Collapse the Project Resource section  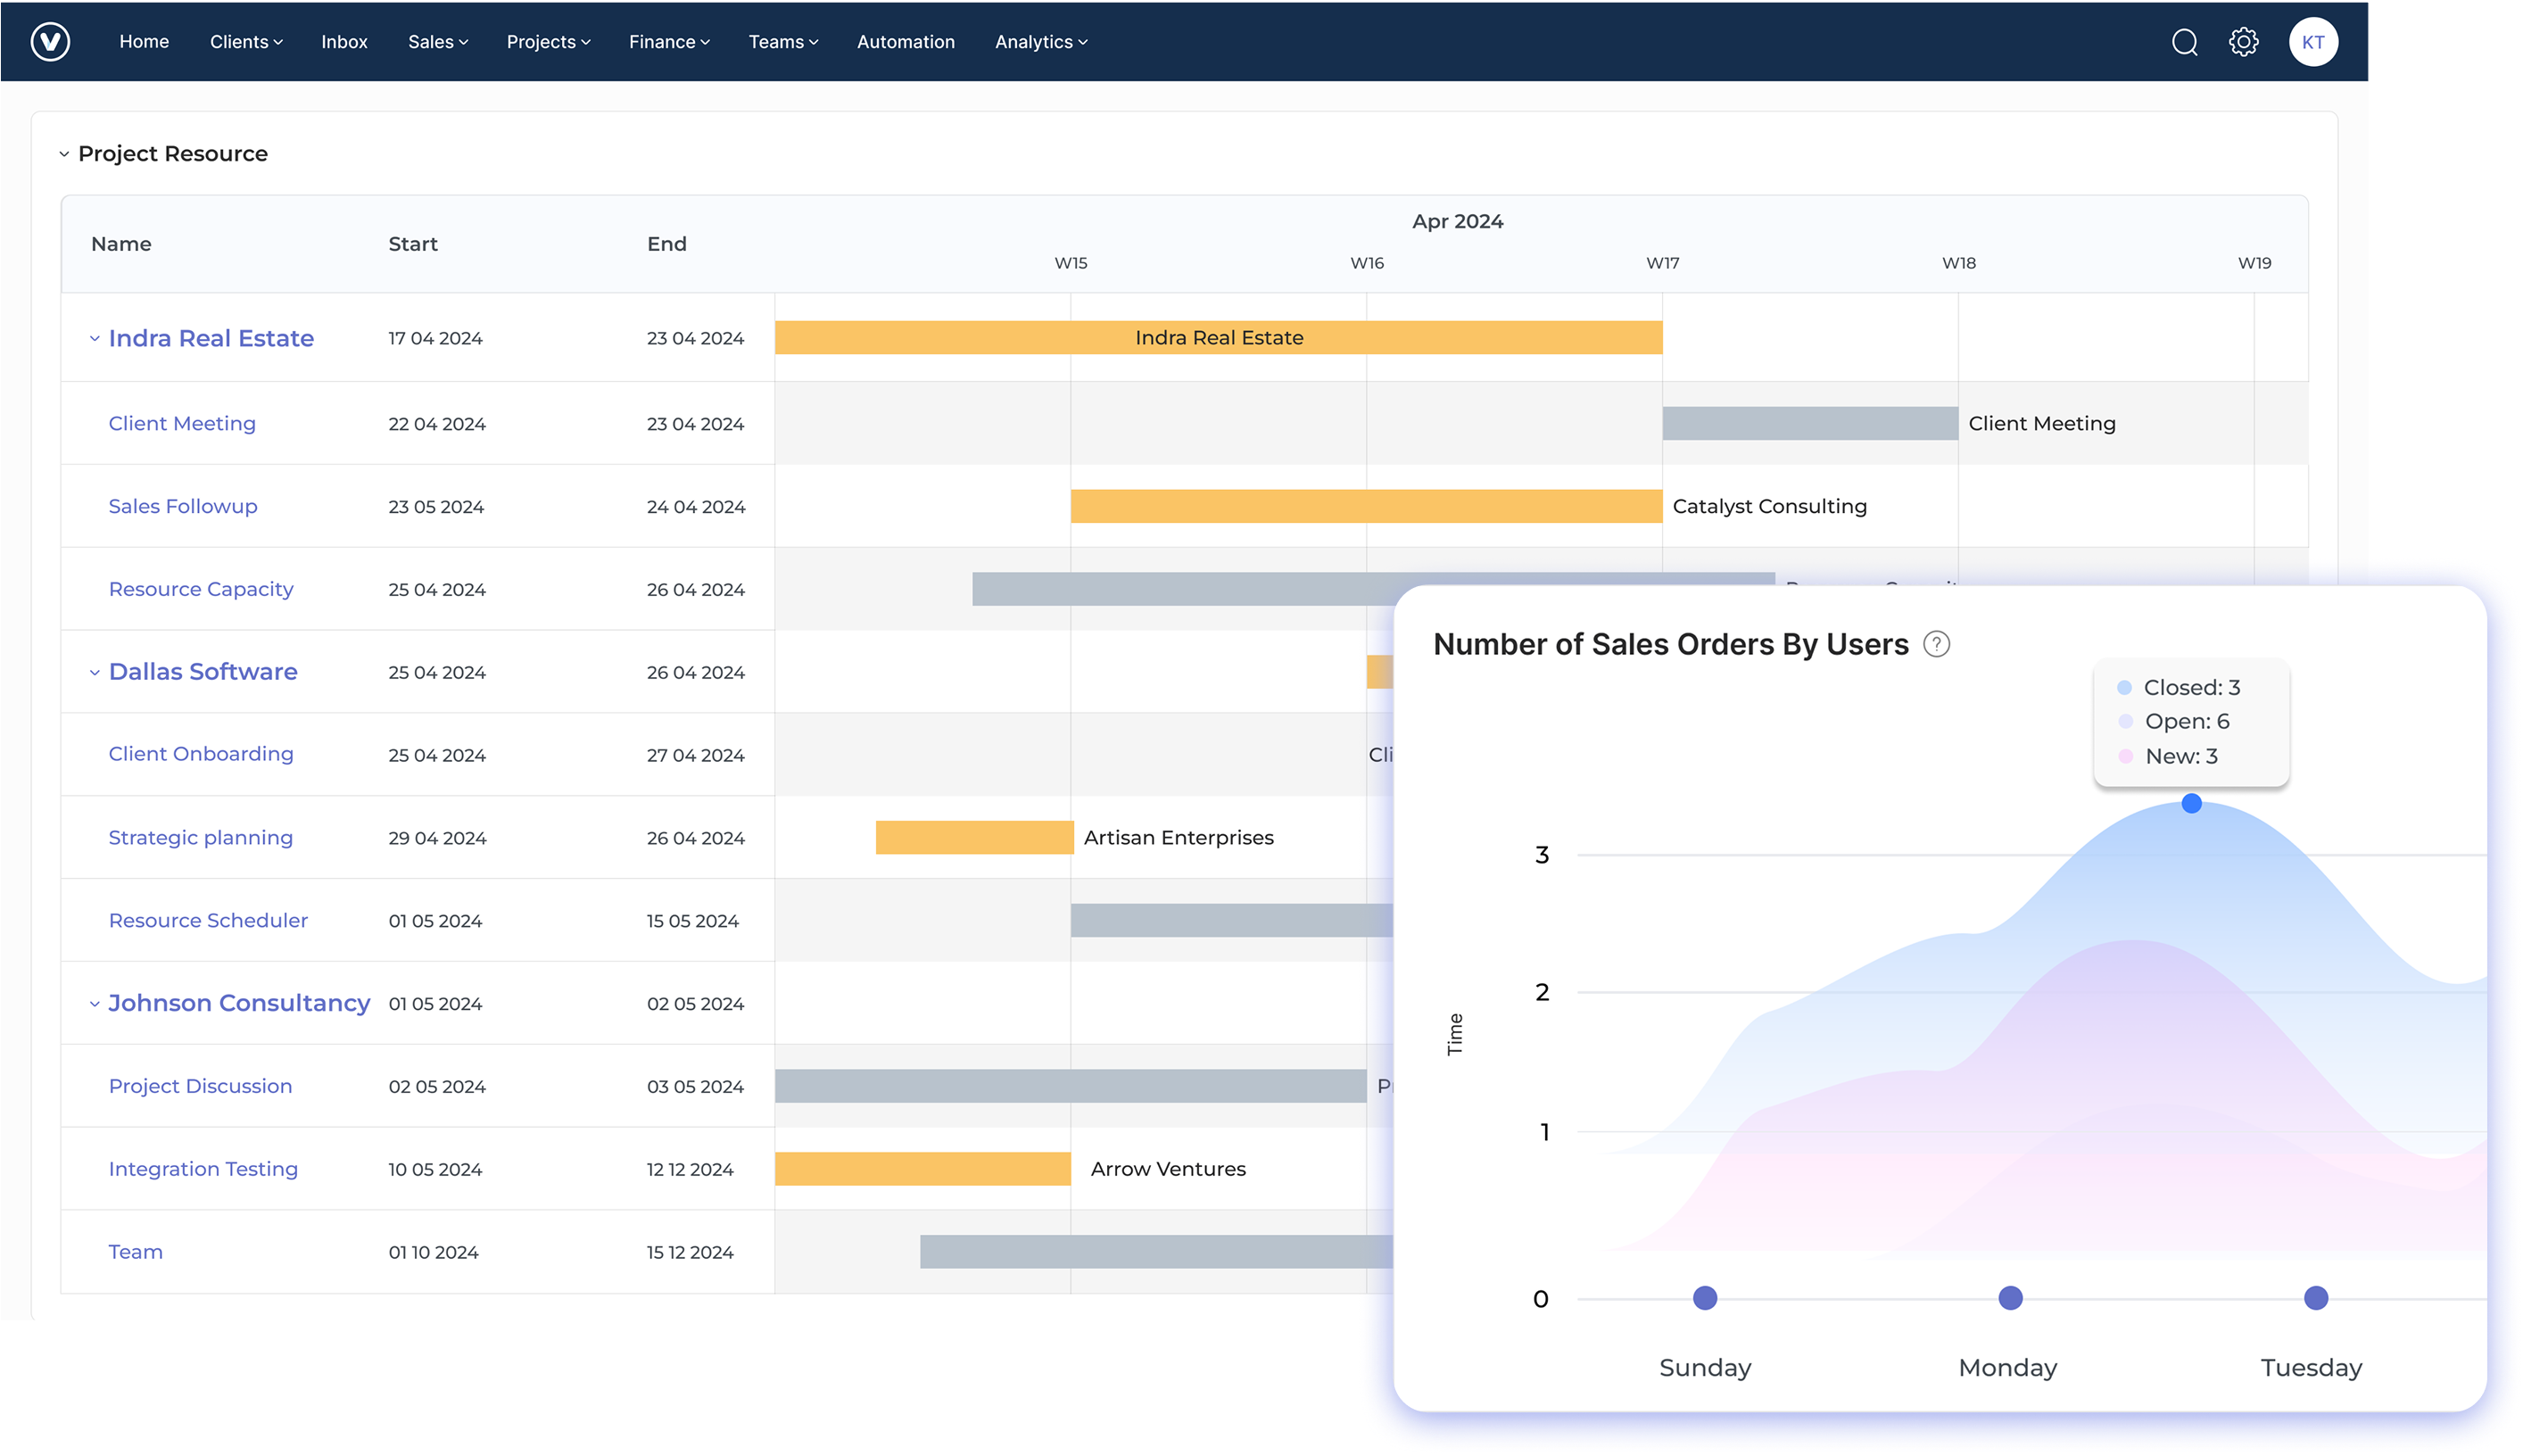64,154
